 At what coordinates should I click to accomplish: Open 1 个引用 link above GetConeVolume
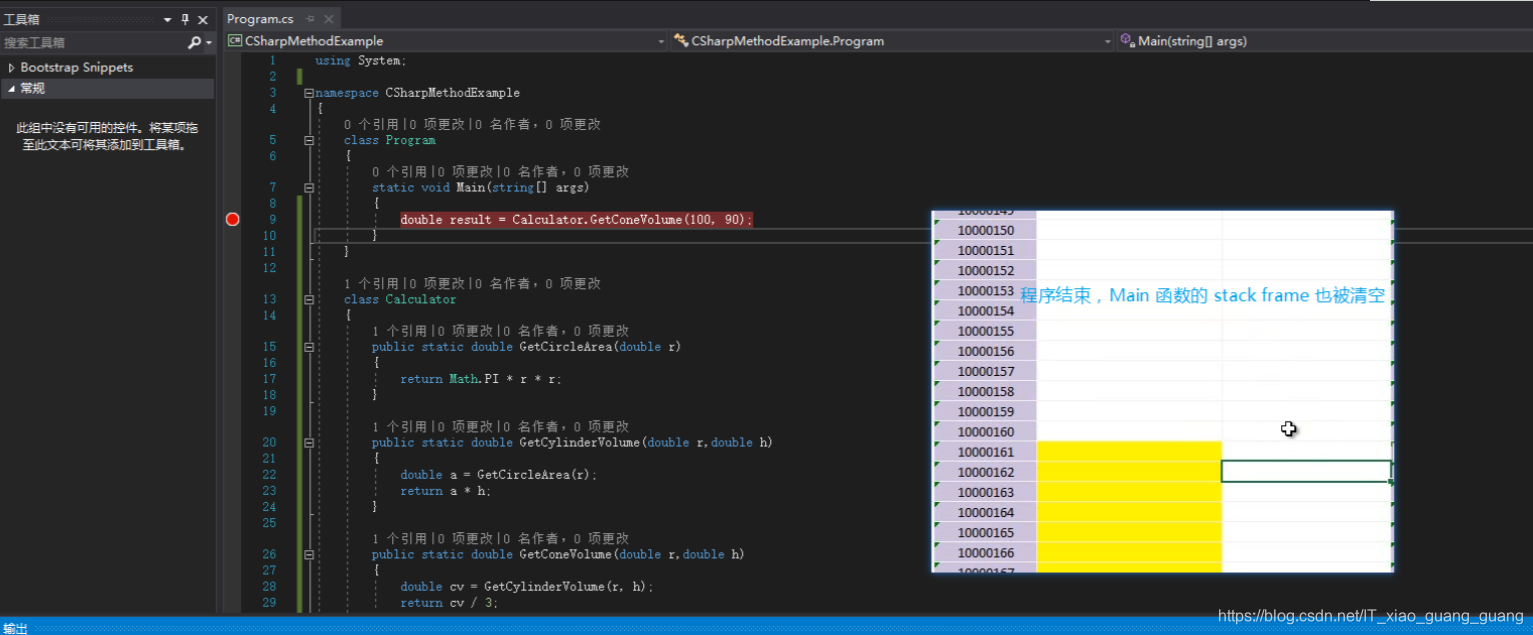[399, 539]
